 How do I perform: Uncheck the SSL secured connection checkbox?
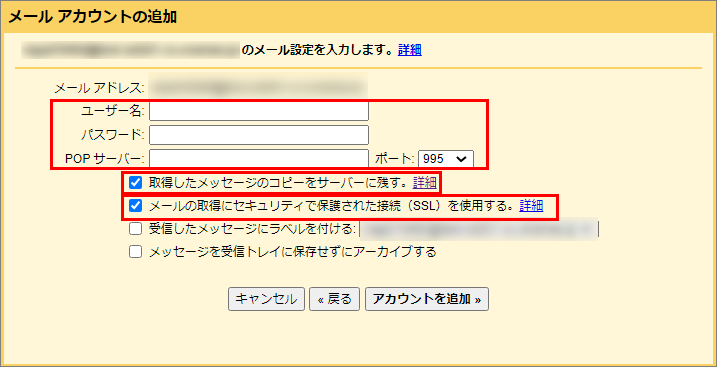(135, 206)
